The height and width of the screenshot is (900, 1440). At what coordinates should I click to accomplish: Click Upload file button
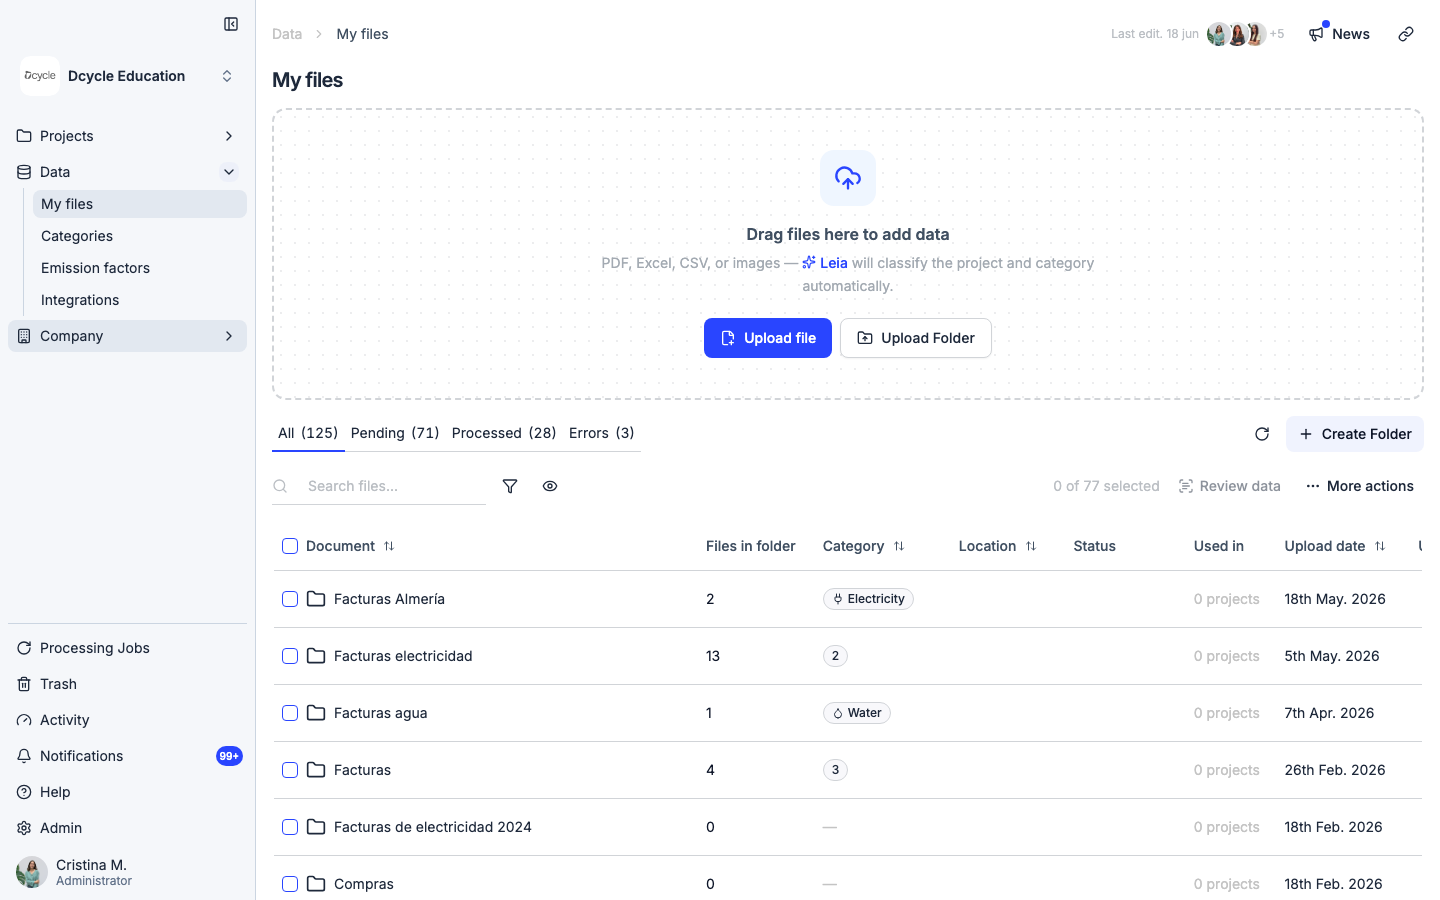pyautogui.click(x=768, y=338)
